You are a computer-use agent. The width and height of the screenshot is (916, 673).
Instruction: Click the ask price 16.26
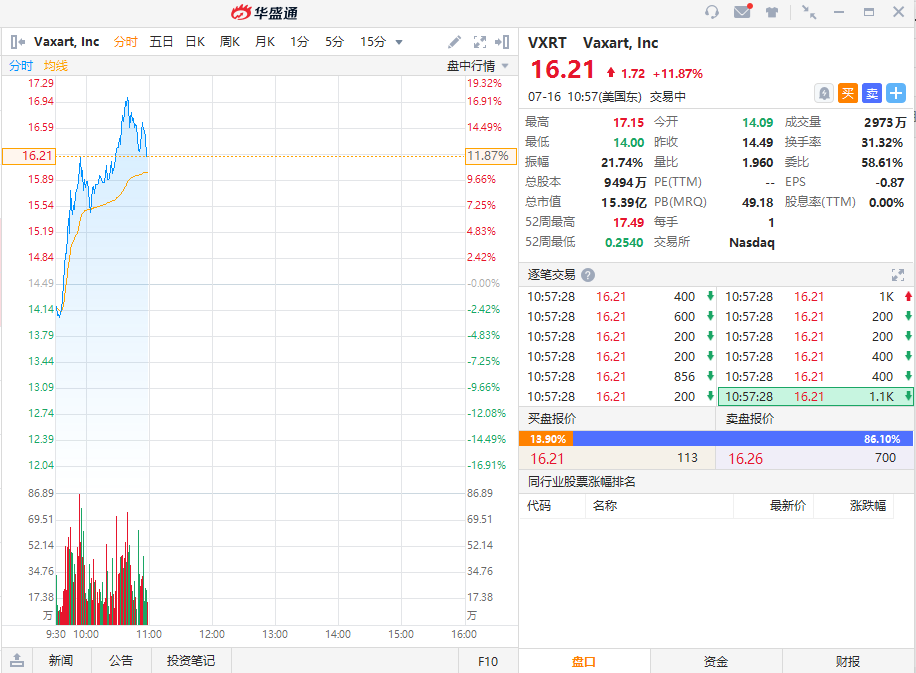click(745, 459)
